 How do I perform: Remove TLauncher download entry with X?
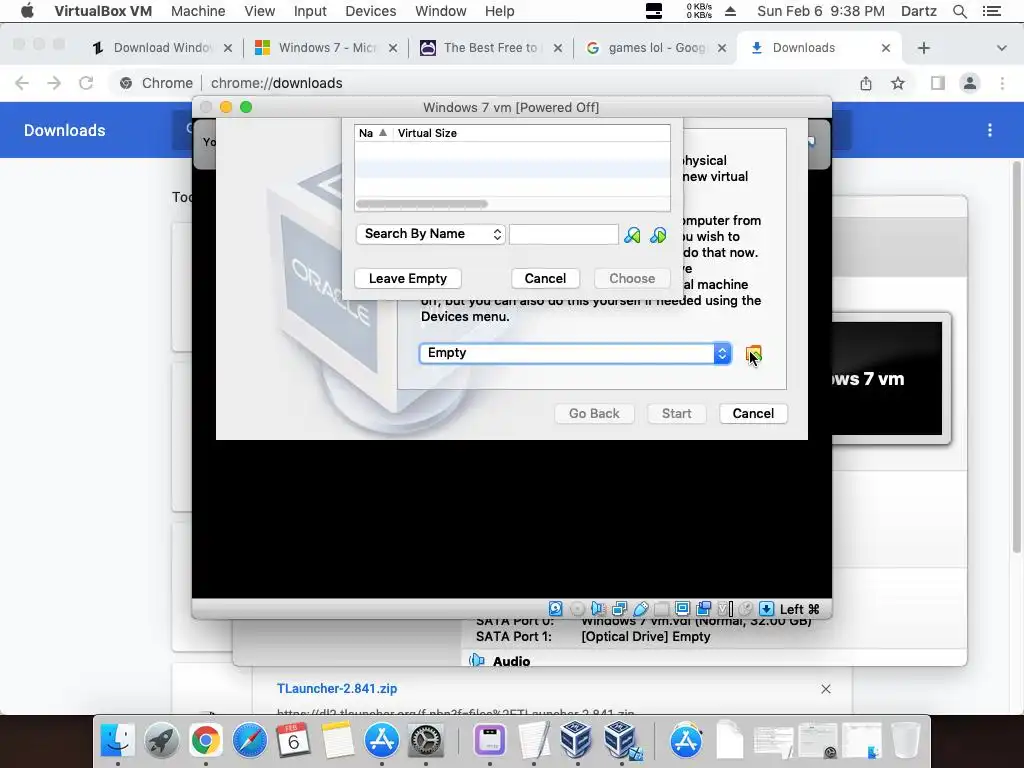pos(825,689)
